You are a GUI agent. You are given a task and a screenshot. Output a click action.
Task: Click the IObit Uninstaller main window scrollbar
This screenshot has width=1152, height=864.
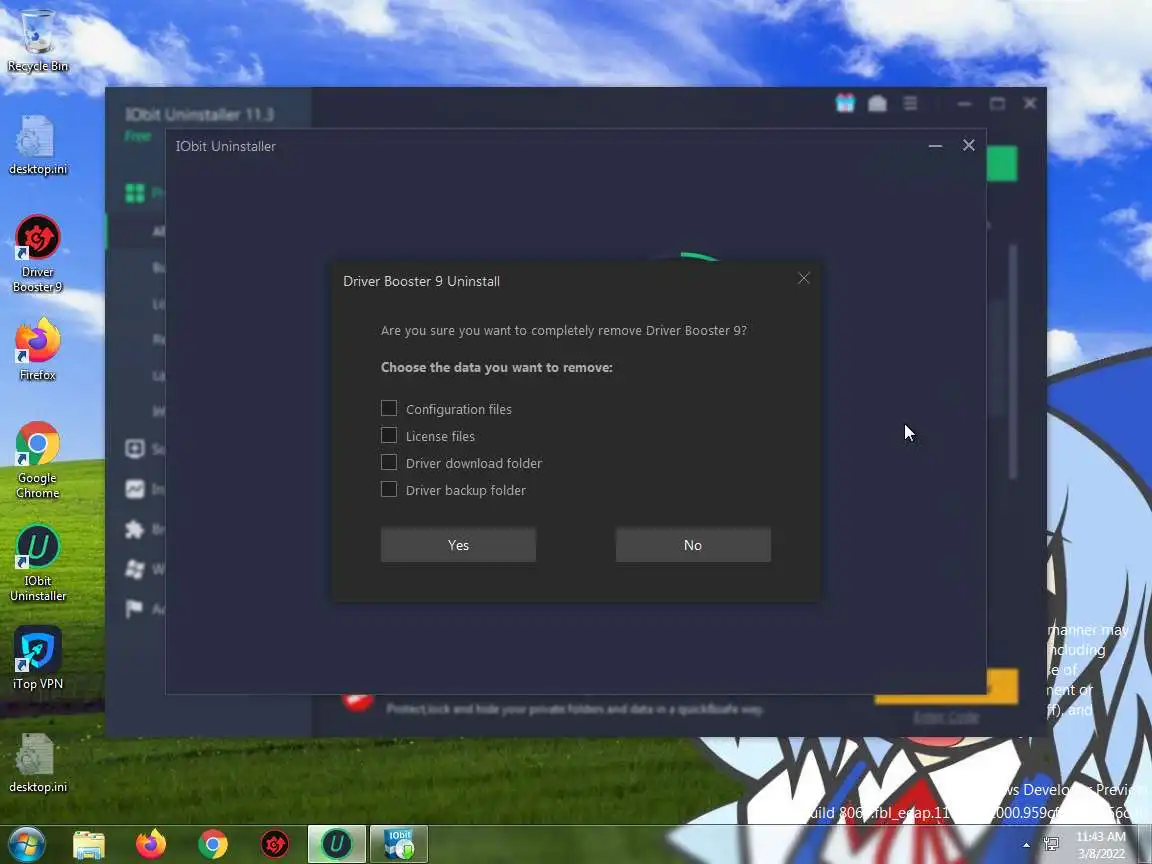[1013, 361]
